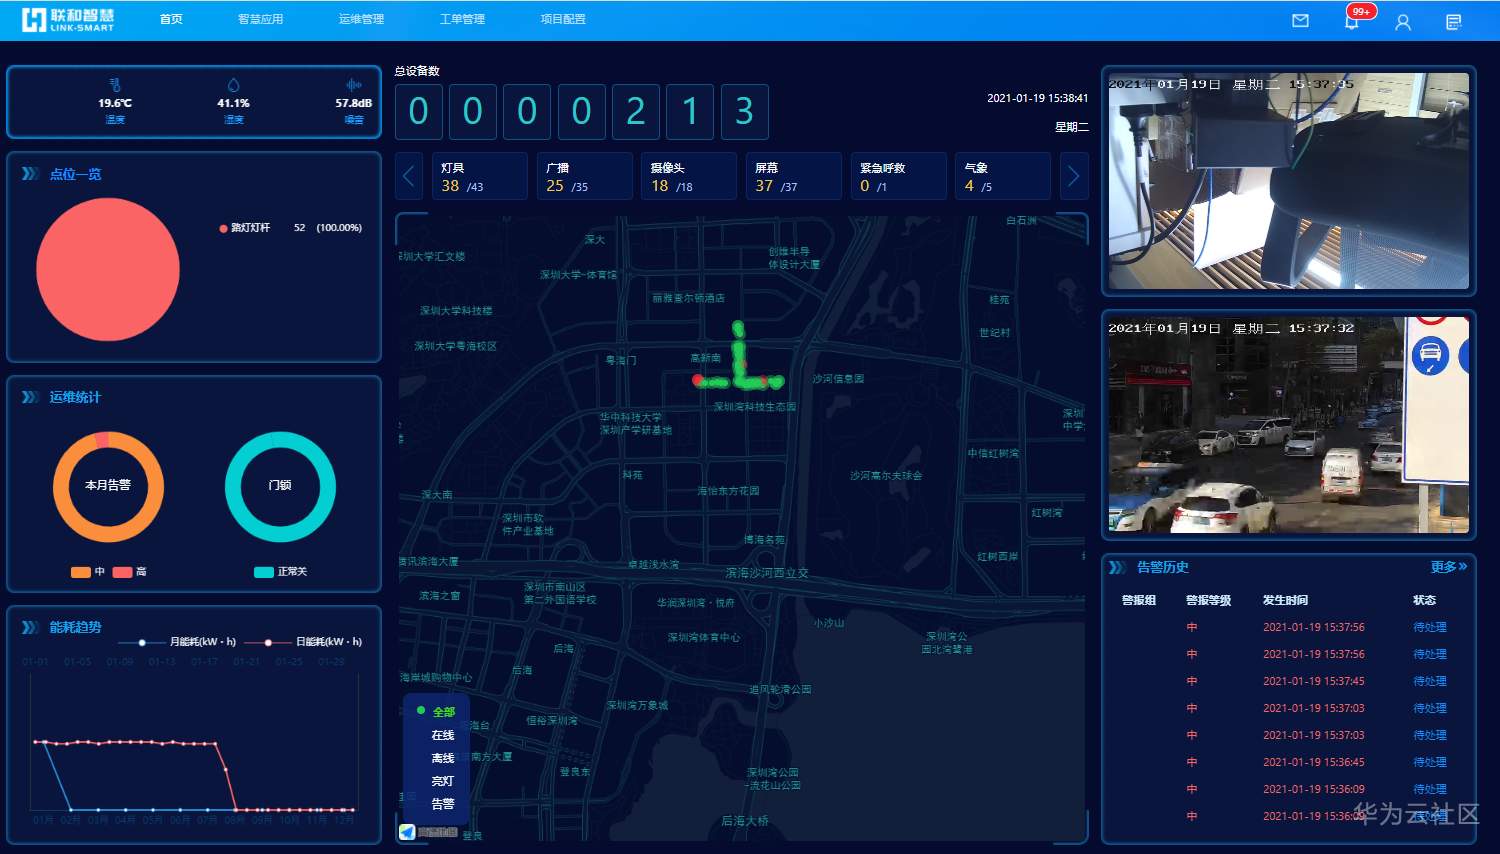Toggle the red 高 alarm legend
The width and height of the screenshot is (1500, 854).
(x=130, y=572)
